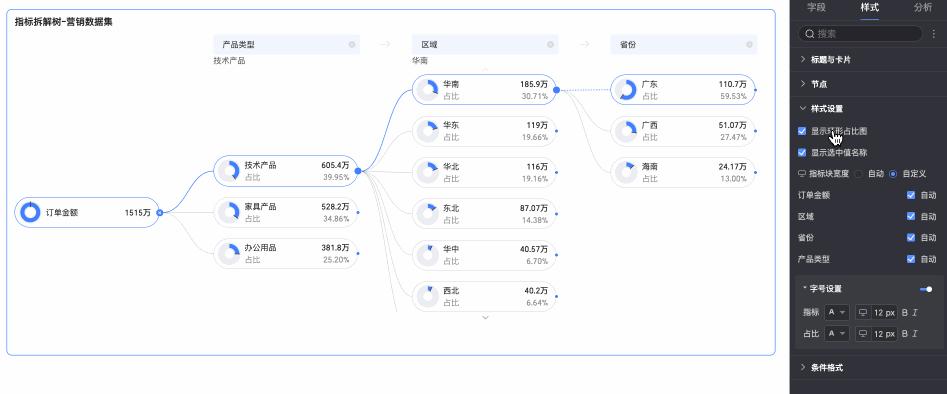This screenshot has height=394, width=947.
Task: Select the 自动 radio for 指标块宽度
Action: 859,174
